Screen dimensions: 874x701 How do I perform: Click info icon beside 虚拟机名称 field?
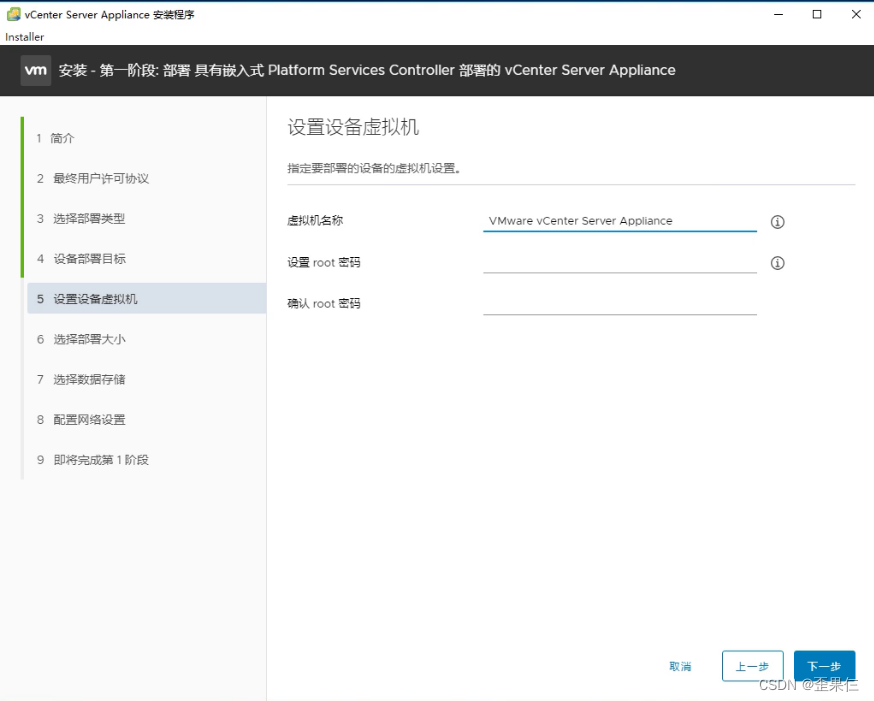click(x=777, y=222)
